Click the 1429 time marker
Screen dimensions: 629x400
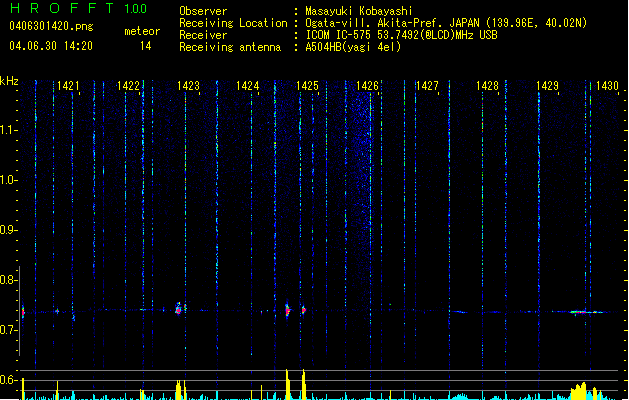click(x=547, y=86)
